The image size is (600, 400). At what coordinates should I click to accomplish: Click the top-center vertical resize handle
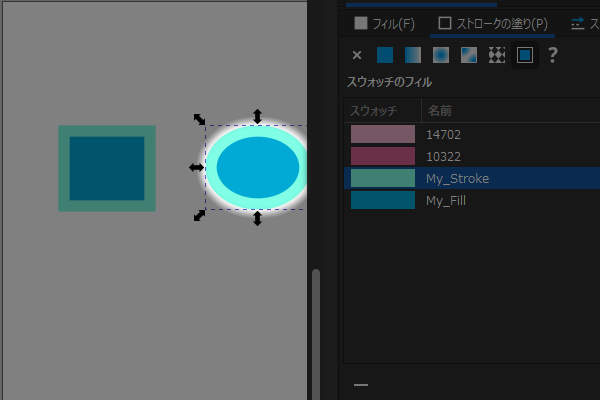click(257, 116)
